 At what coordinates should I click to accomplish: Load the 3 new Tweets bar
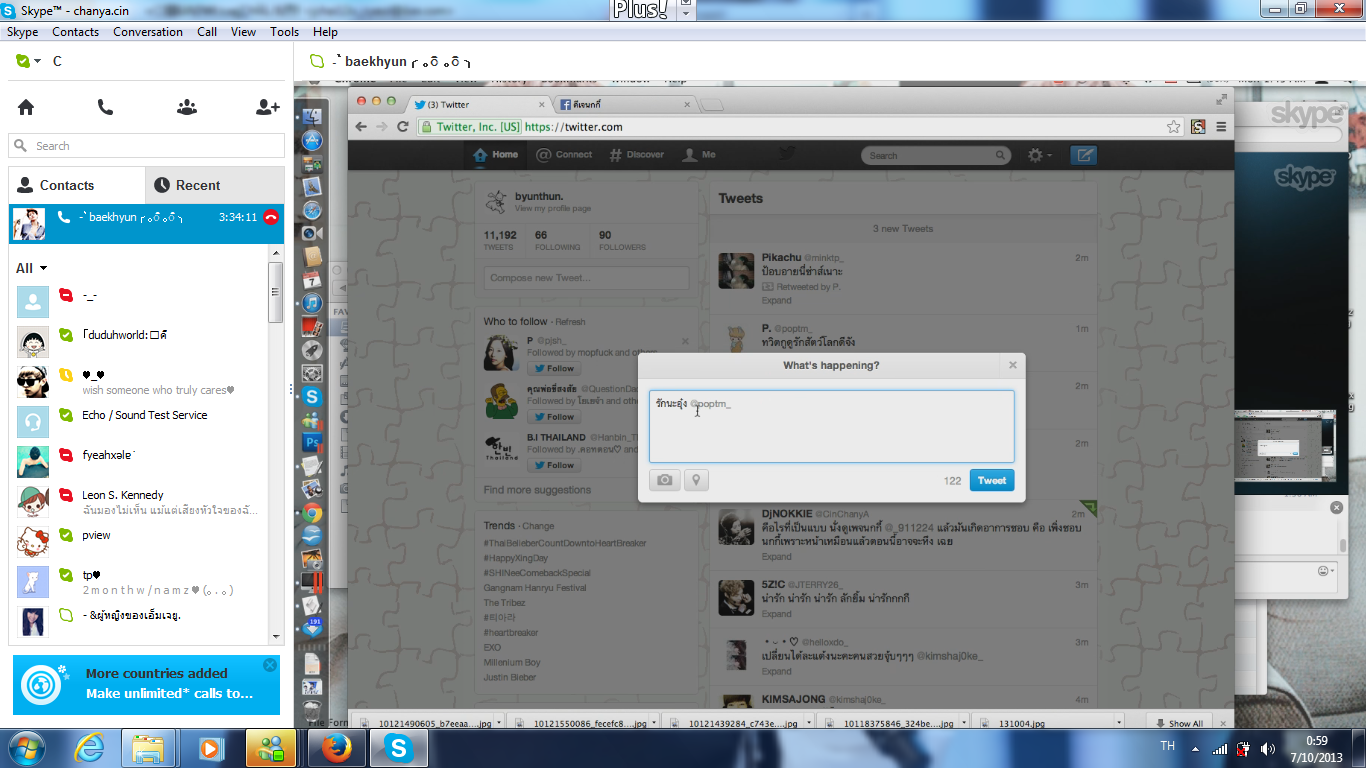click(x=902, y=228)
